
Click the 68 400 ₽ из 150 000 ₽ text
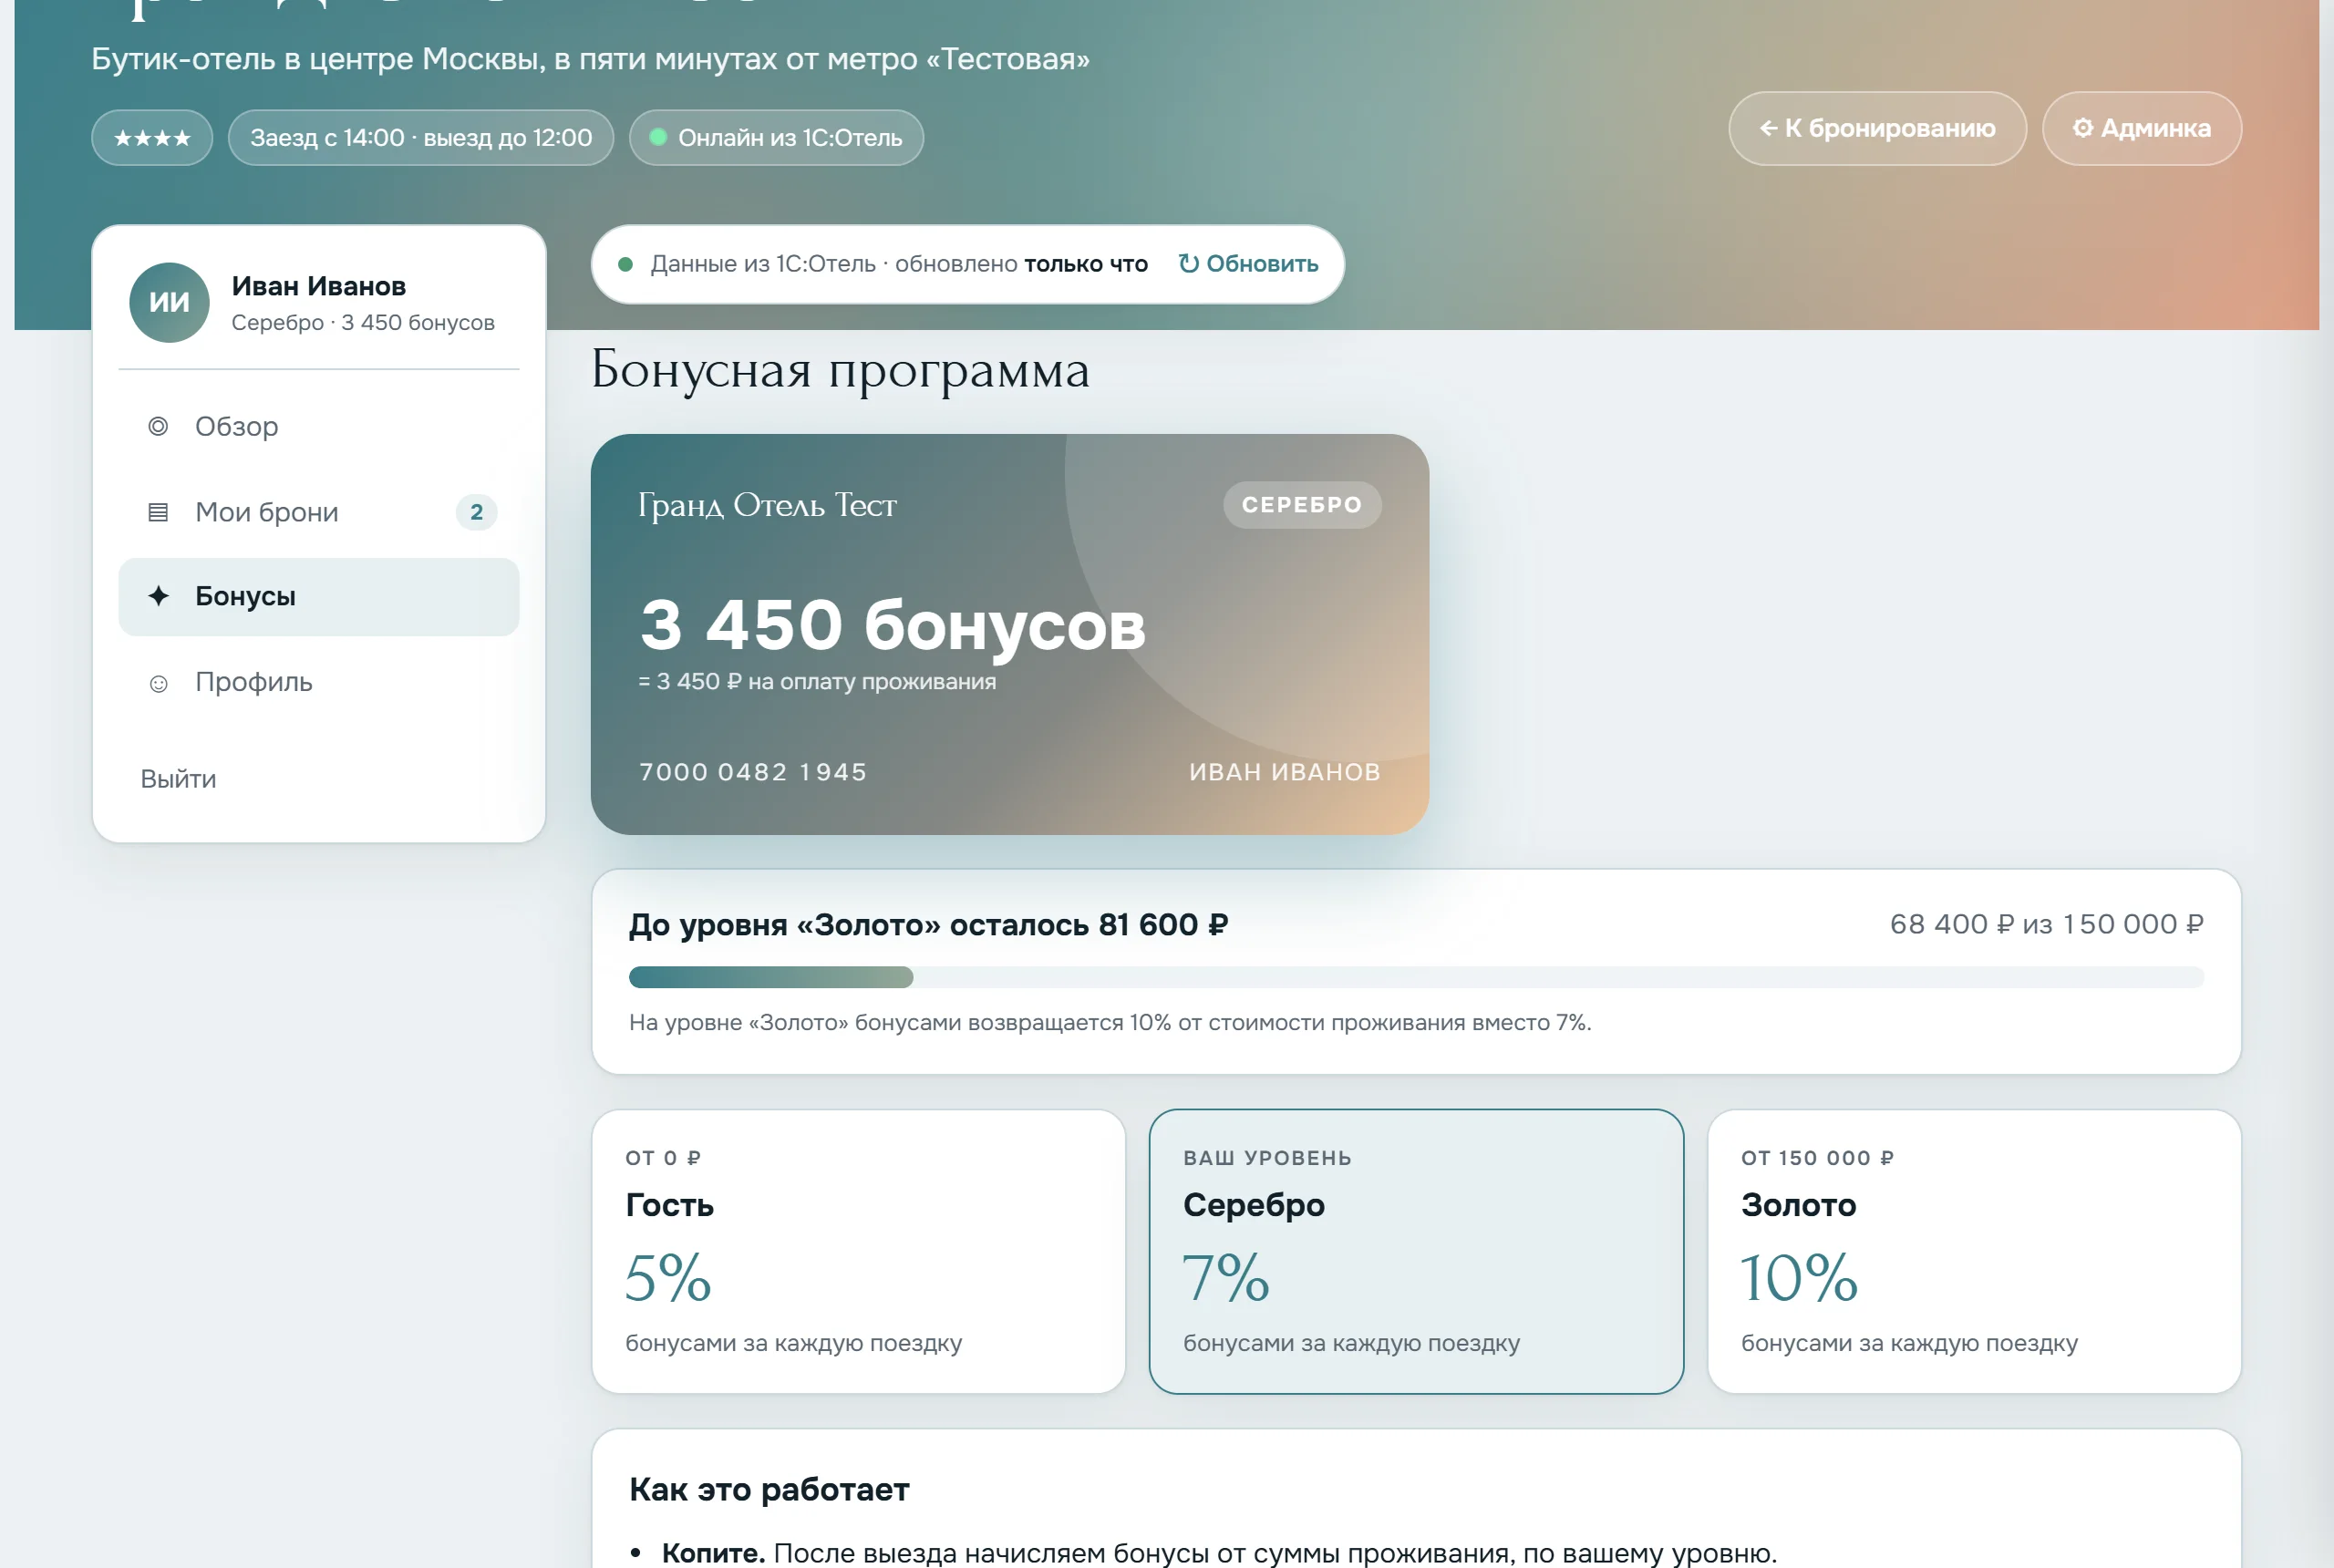tap(2046, 924)
